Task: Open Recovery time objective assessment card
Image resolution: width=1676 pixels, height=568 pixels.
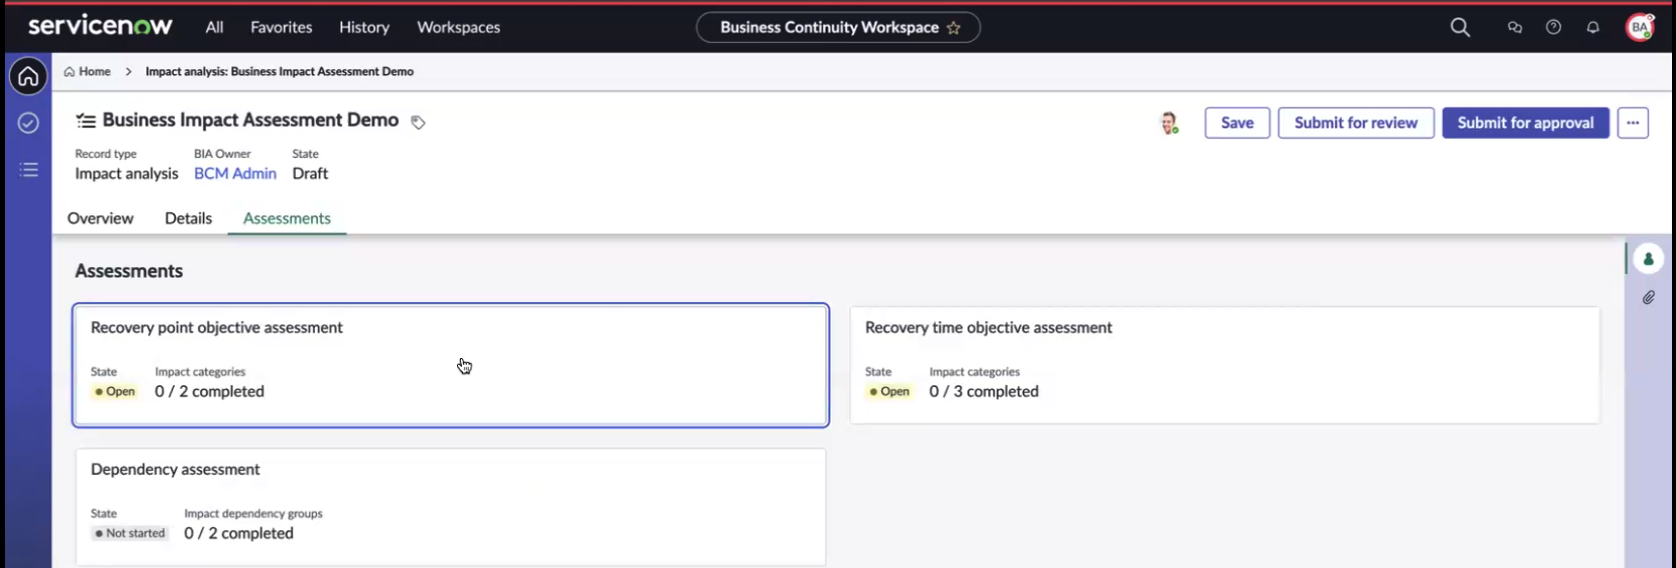Action: 1225,365
